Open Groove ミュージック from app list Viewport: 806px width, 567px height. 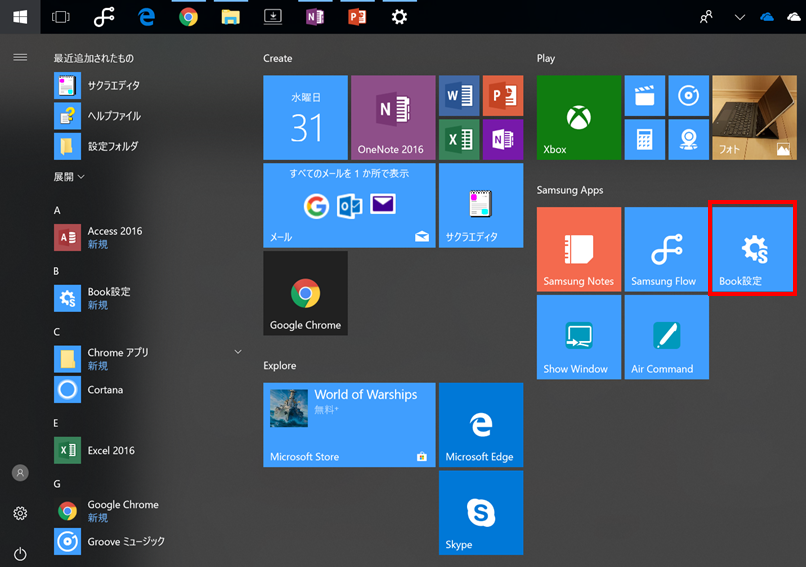pyautogui.click(x=109, y=541)
